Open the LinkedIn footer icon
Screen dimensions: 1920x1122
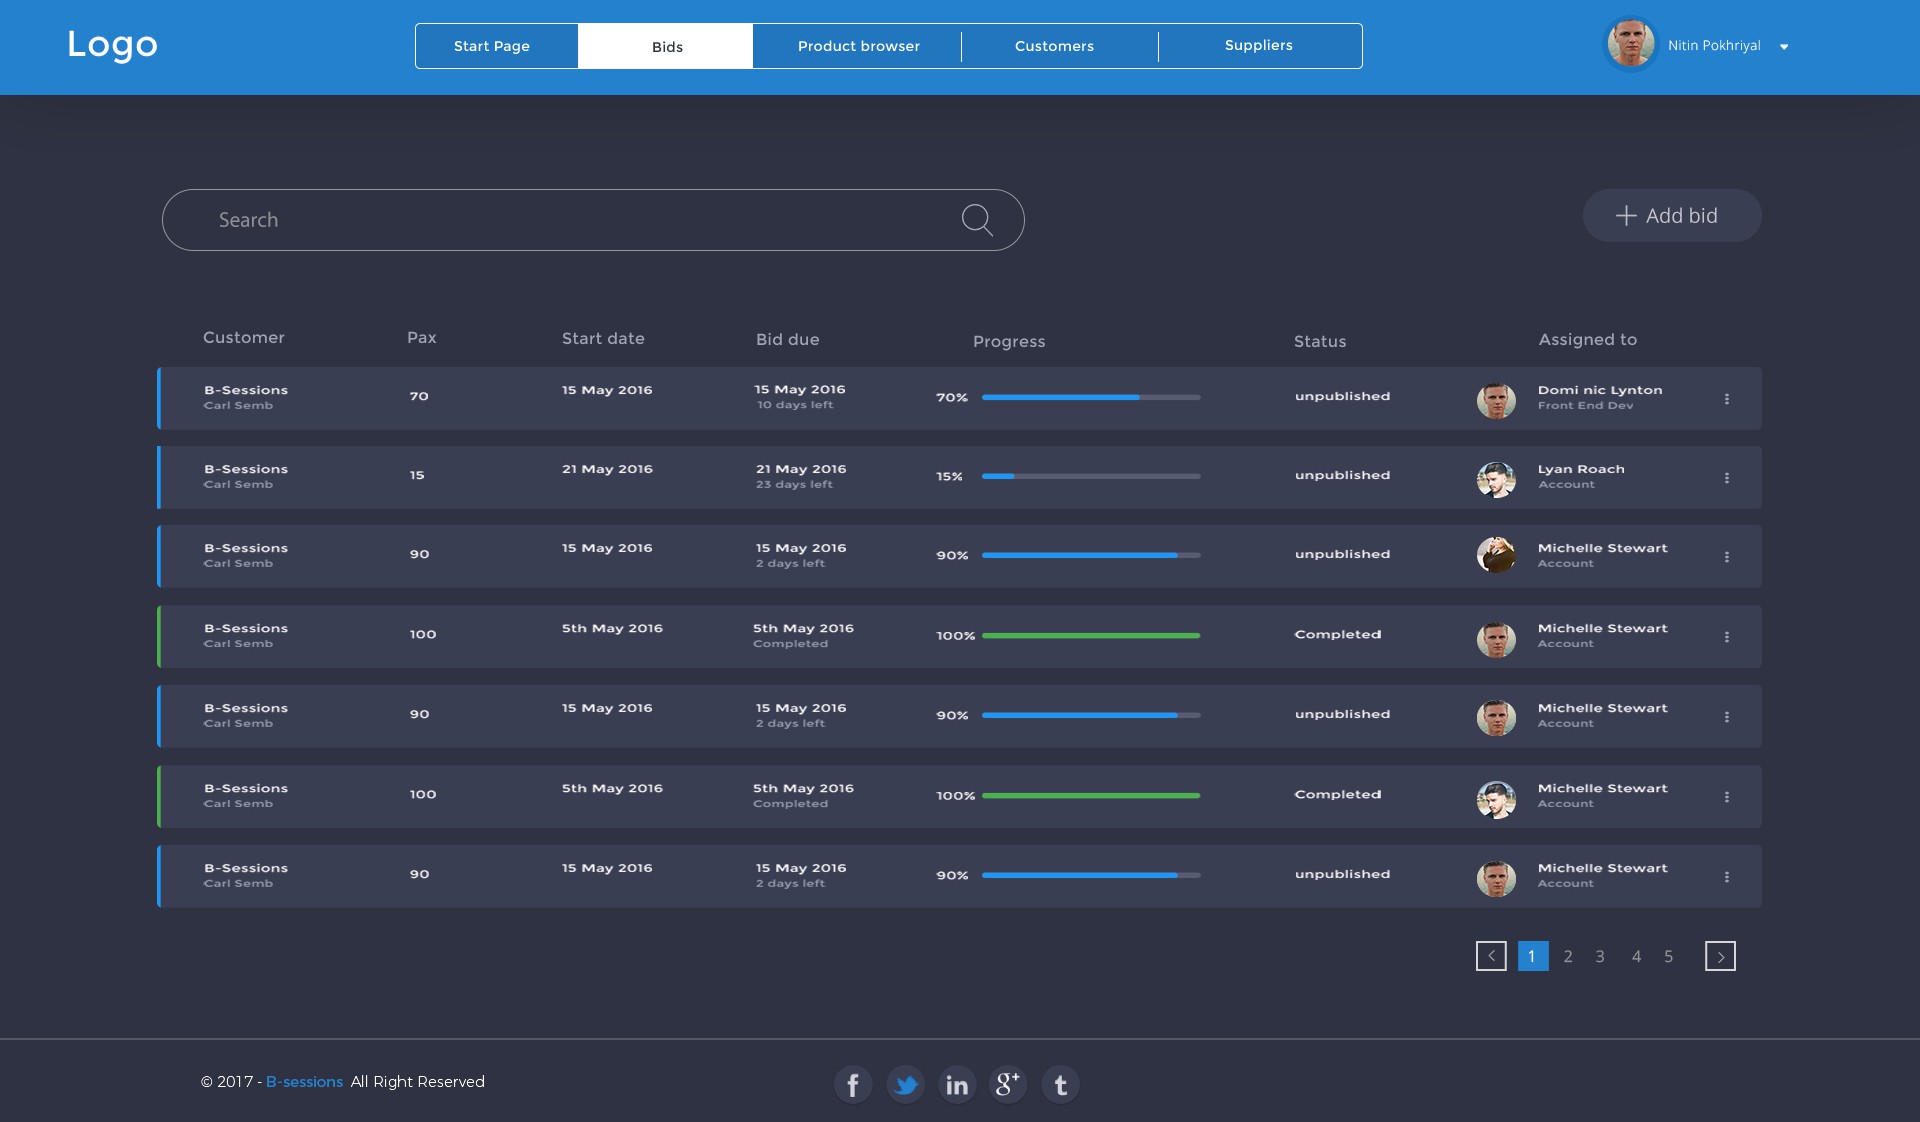957,1084
